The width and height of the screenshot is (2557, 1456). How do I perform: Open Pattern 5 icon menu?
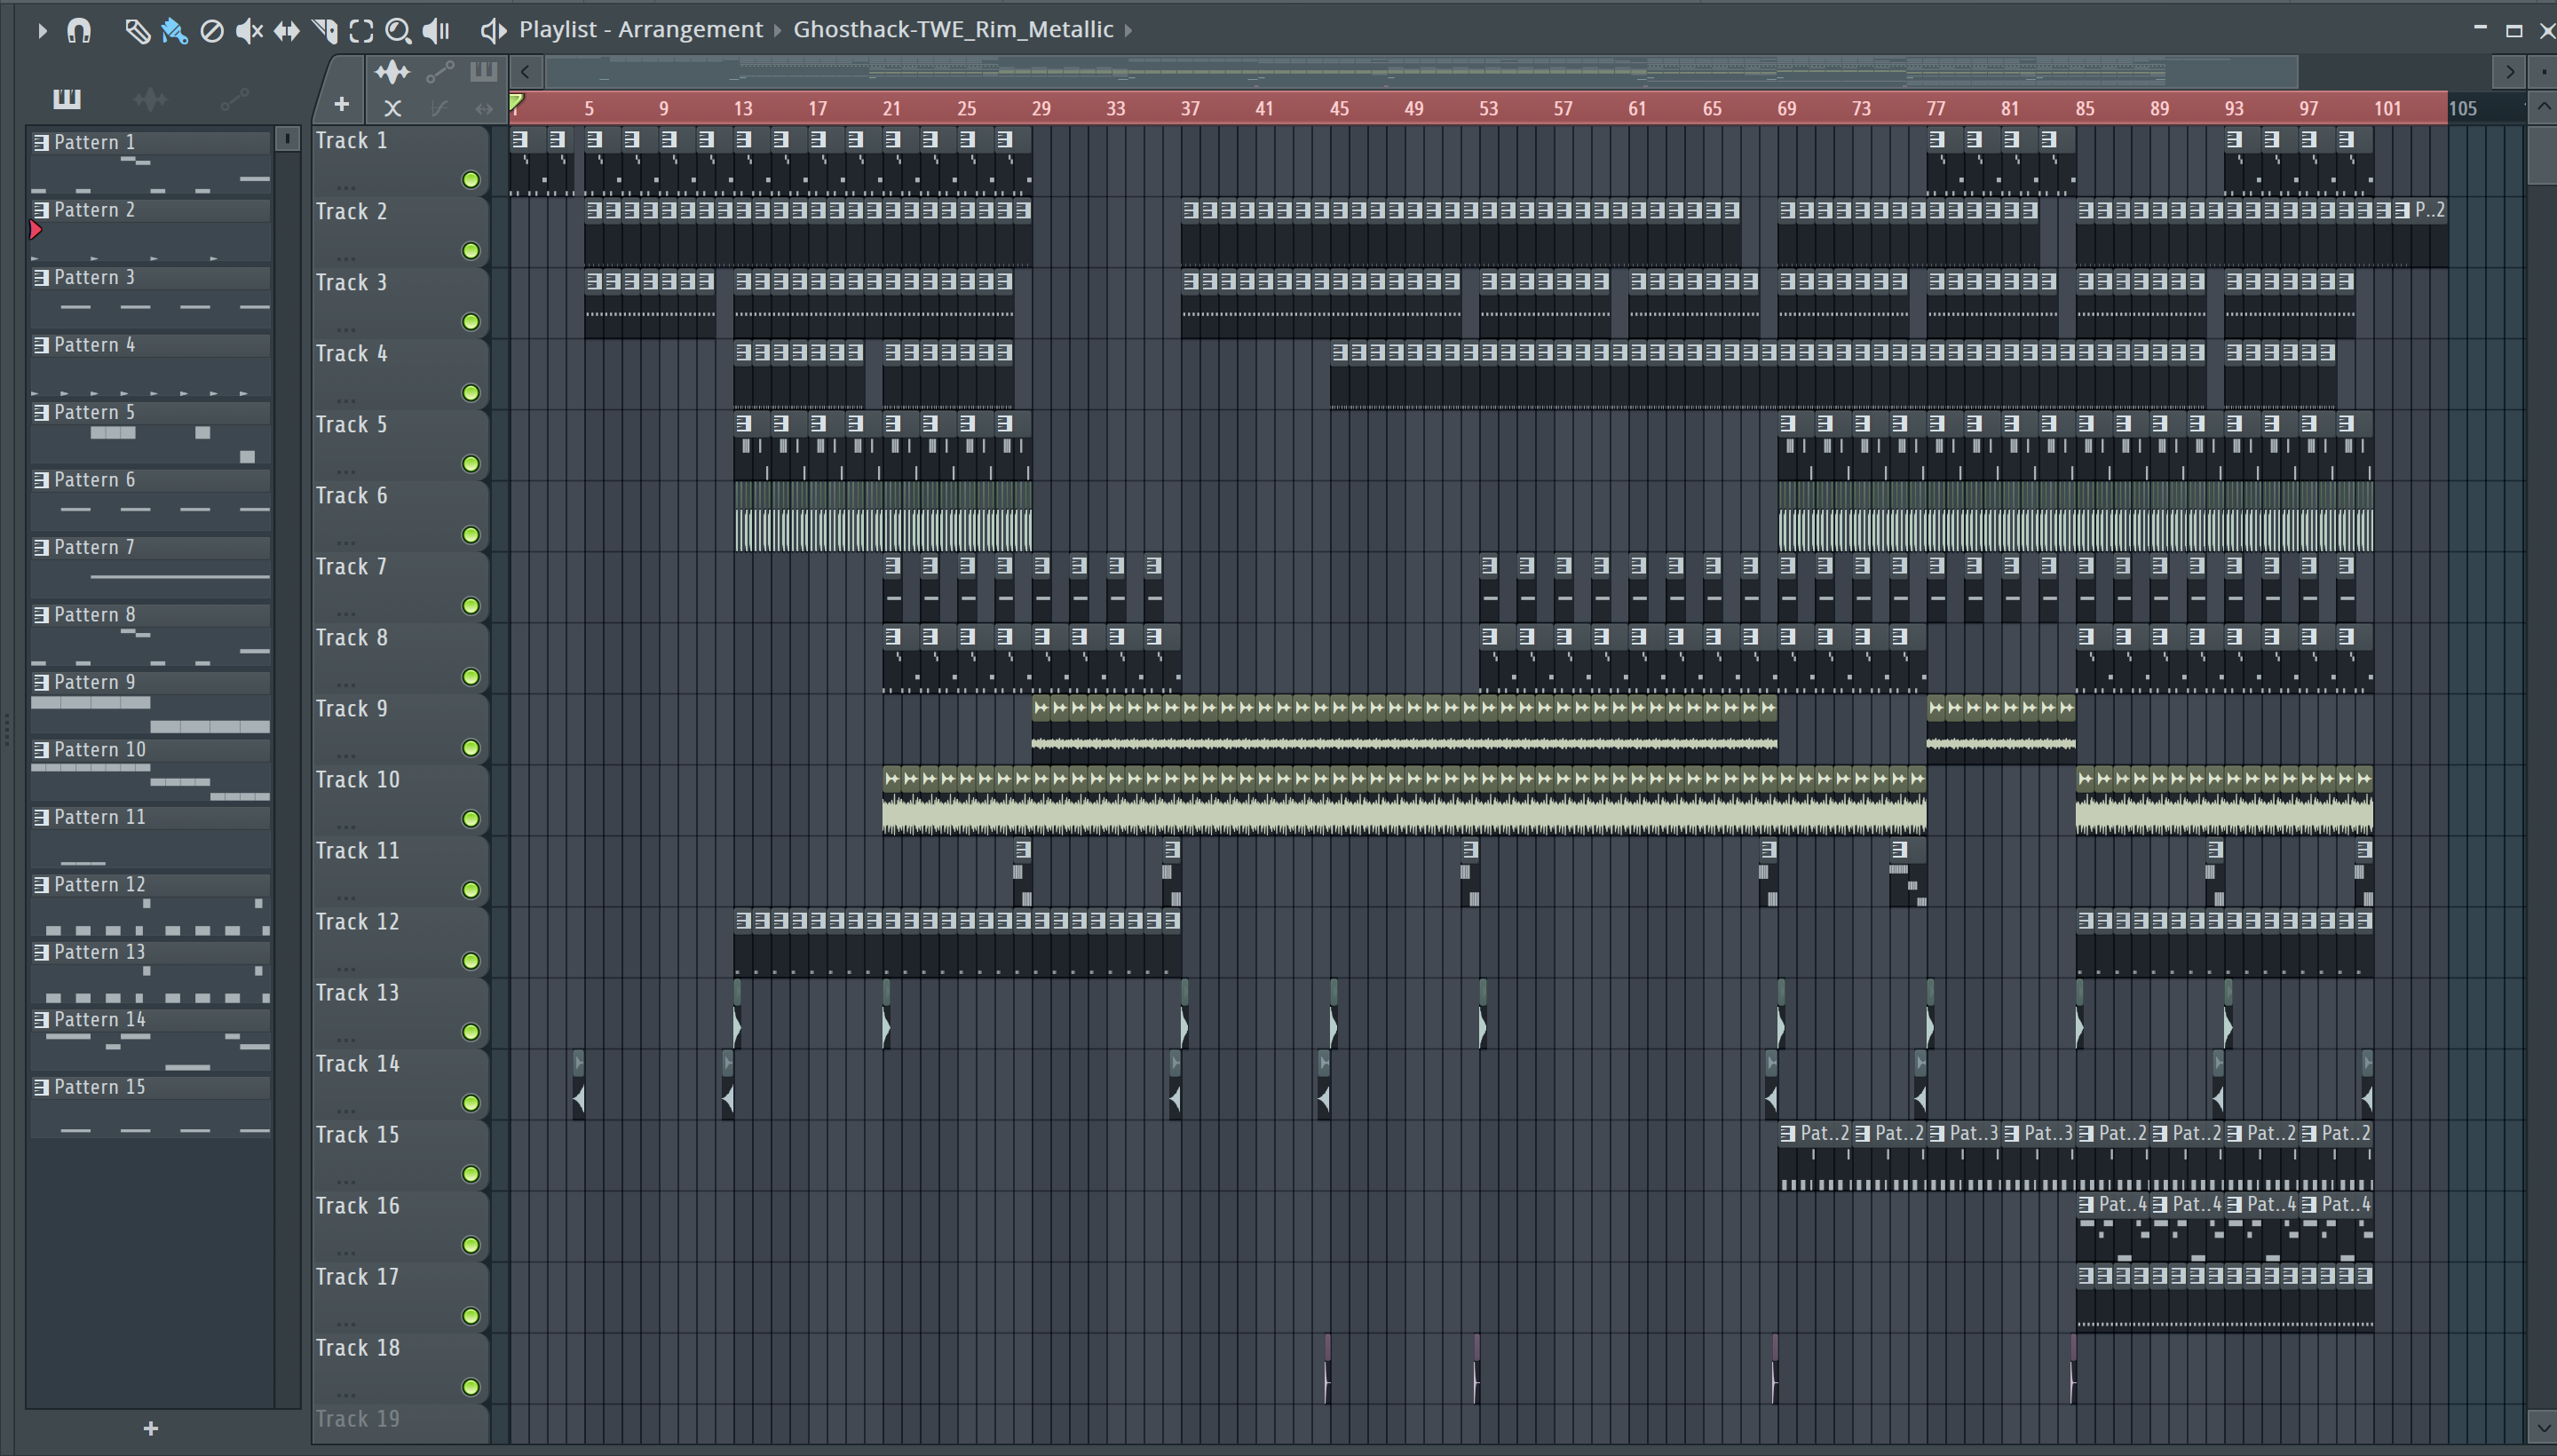(x=41, y=413)
